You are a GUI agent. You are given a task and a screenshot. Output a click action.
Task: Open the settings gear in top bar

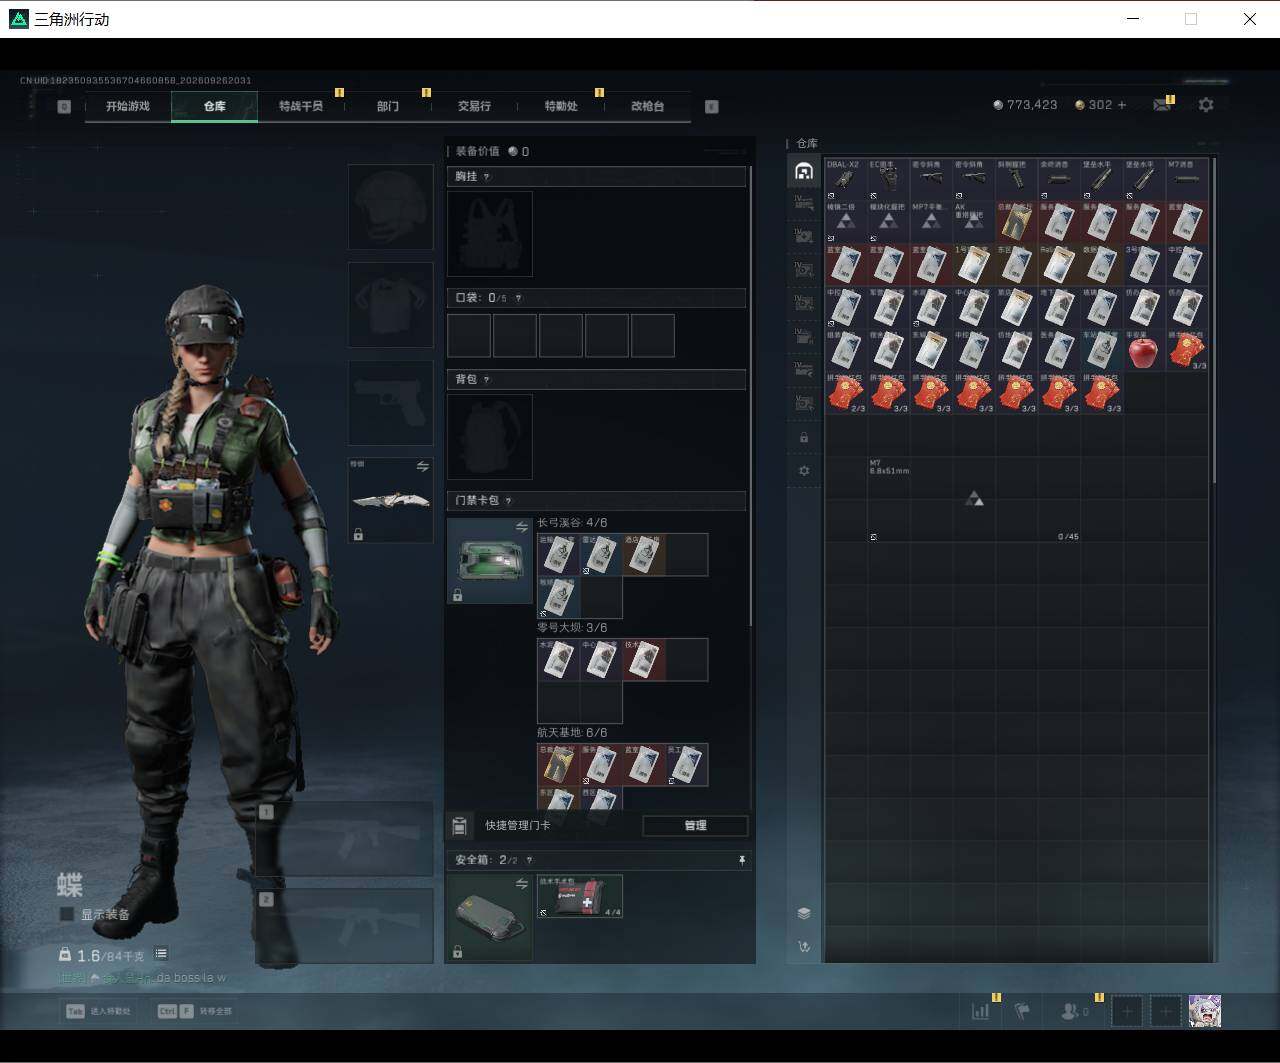point(1206,105)
